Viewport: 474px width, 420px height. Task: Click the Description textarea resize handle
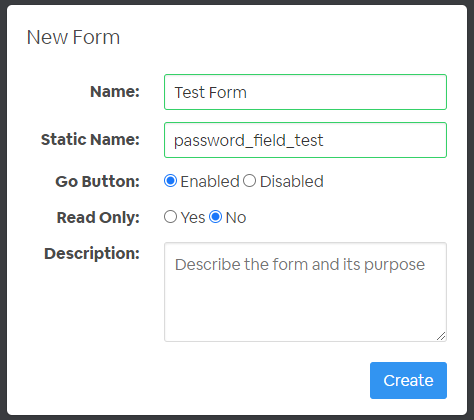click(x=441, y=336)
